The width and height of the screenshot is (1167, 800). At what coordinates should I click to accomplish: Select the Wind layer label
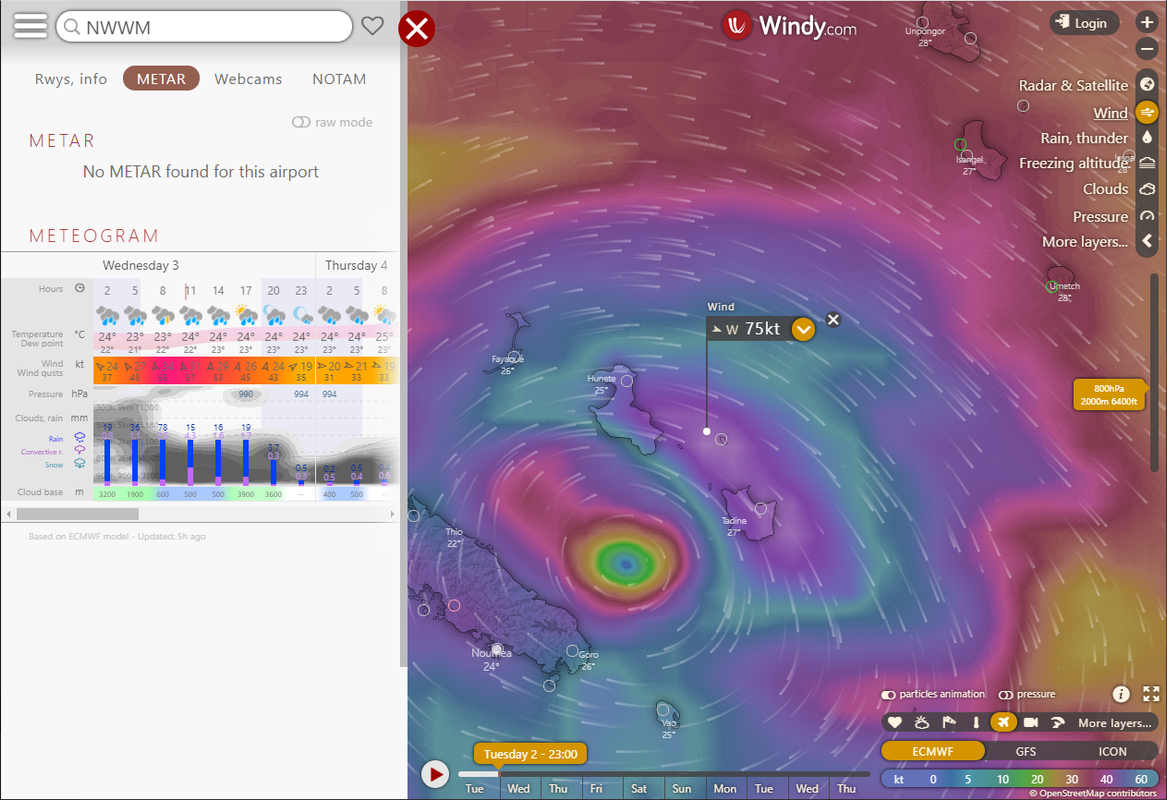tap(1110, 113)
